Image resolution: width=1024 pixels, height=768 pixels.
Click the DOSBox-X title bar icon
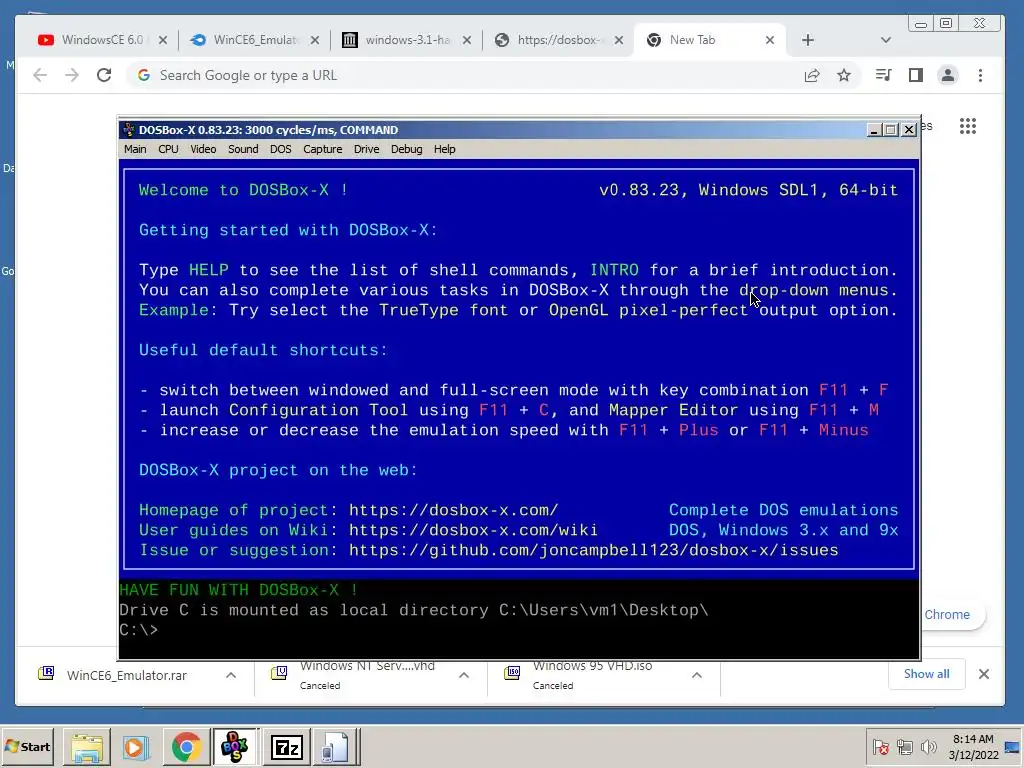pos(129,129)
